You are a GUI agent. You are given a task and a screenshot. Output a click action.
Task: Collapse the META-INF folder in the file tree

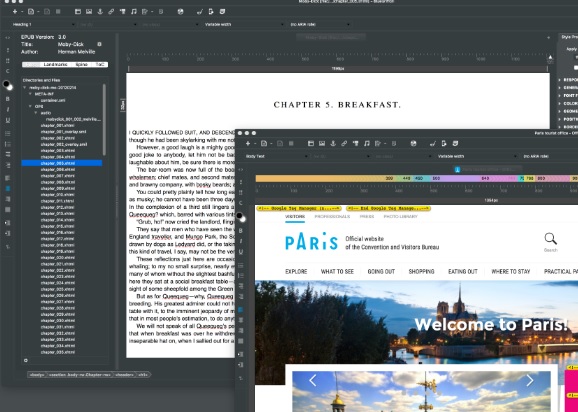click(31, 94)
